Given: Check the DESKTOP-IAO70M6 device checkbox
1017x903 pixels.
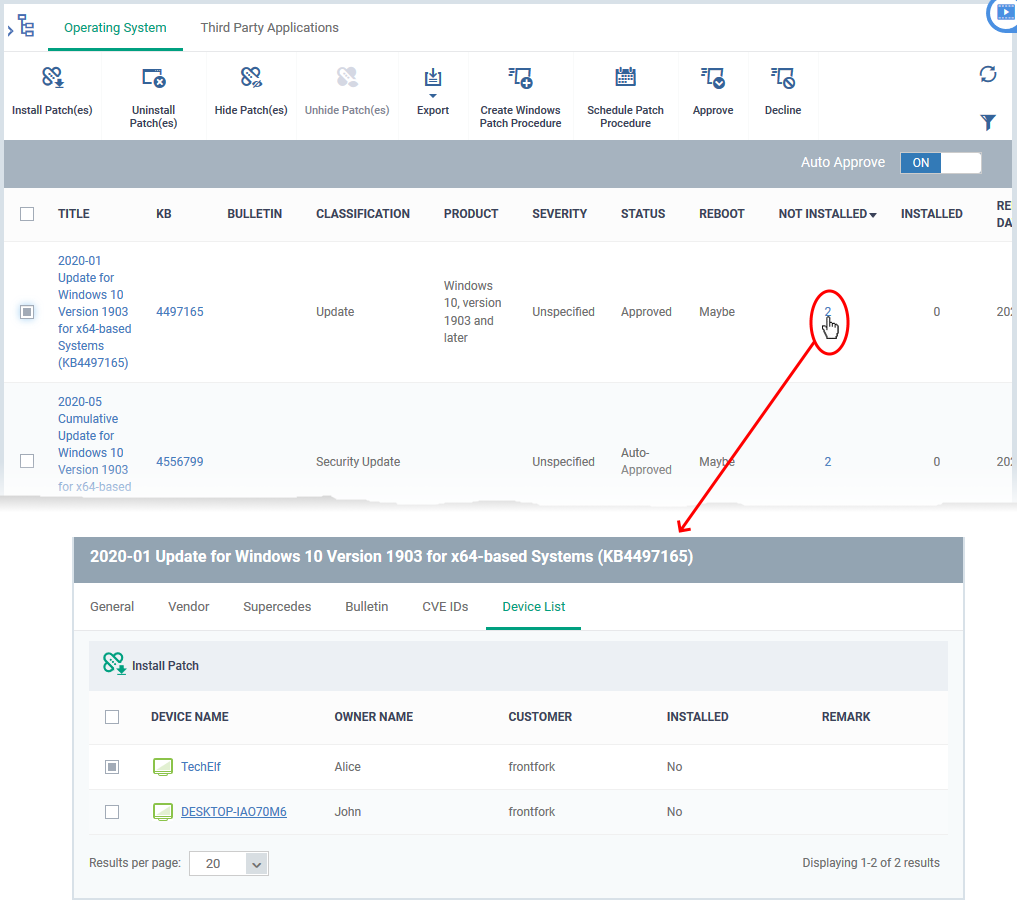Looking at the screenshot, I should coord(112,812).
